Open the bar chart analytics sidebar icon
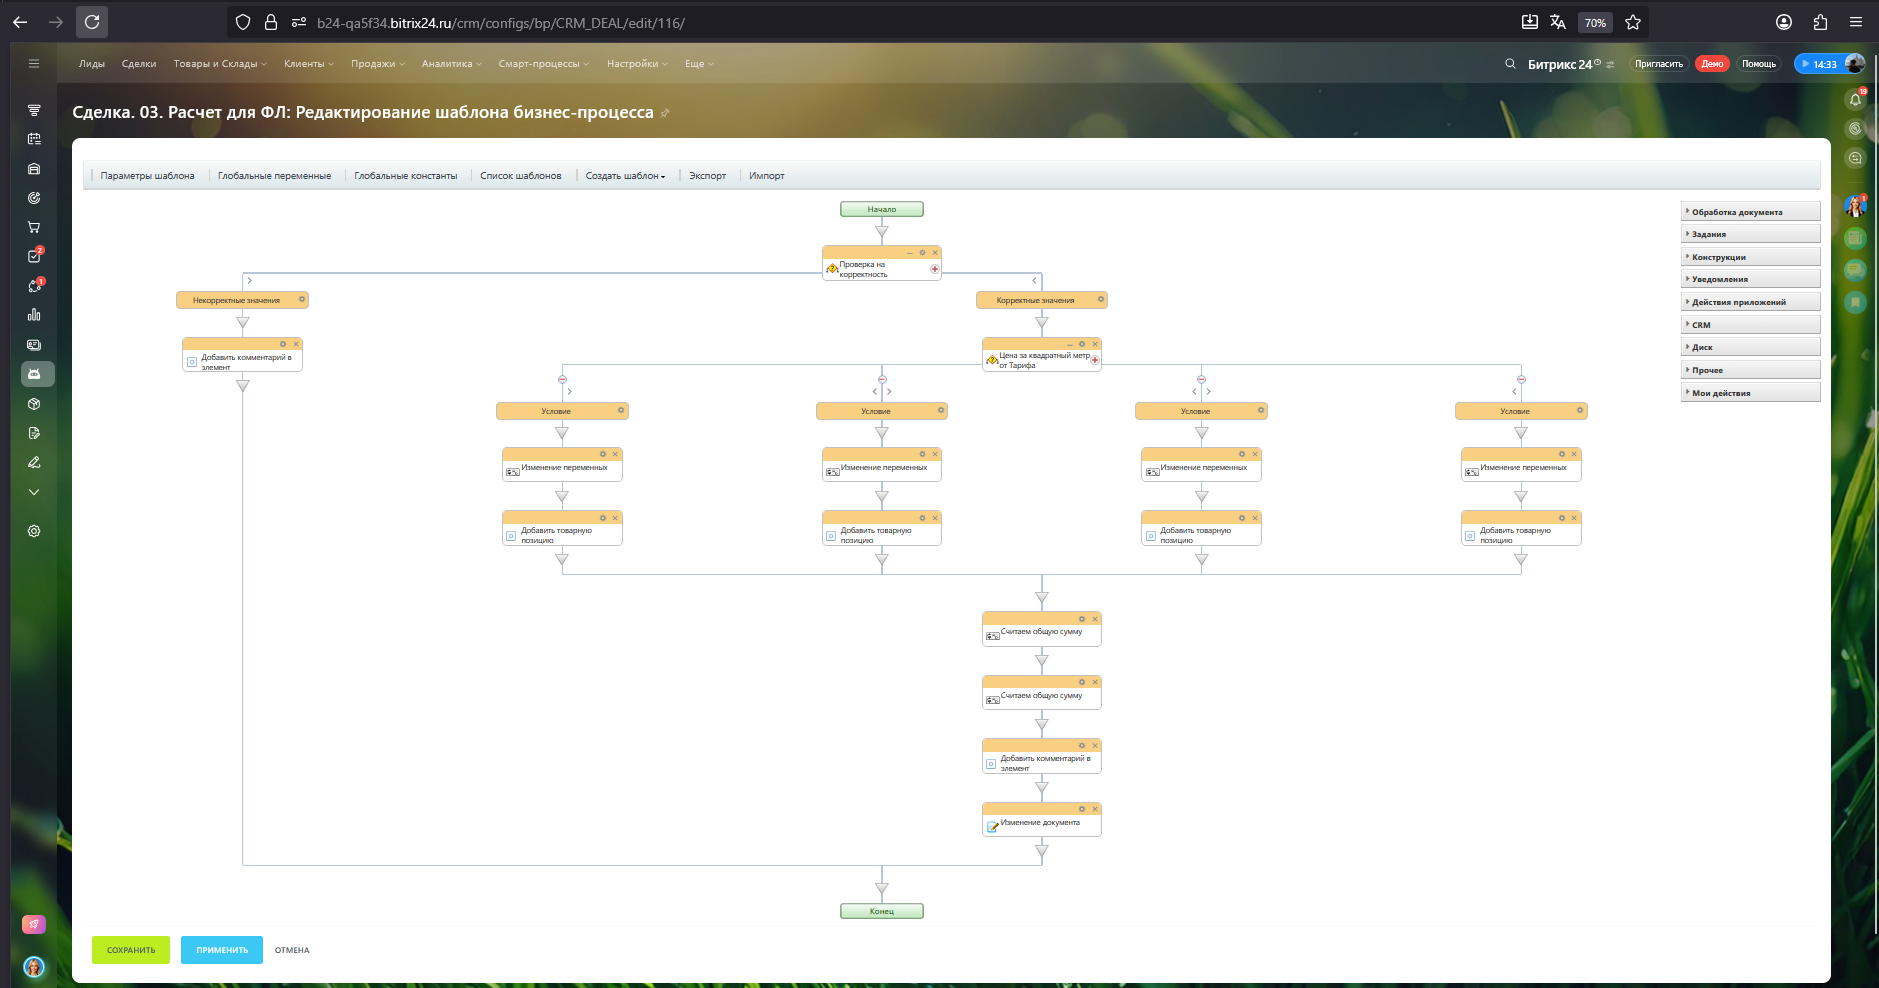 (34, 315)
